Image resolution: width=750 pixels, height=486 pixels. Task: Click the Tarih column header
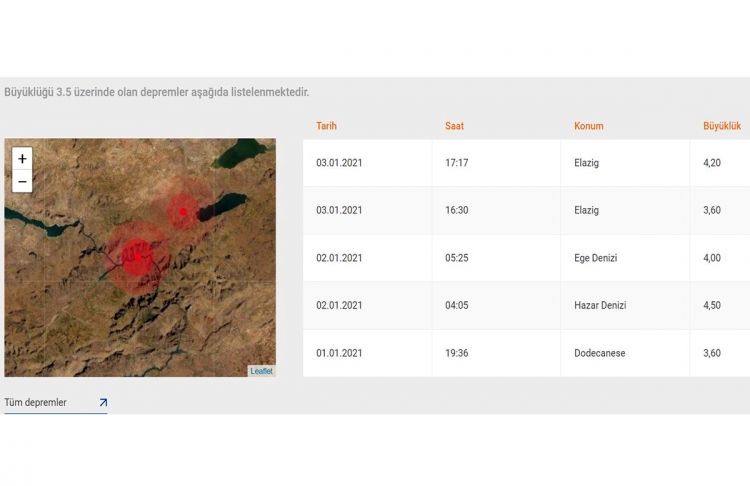click(326, 126)
